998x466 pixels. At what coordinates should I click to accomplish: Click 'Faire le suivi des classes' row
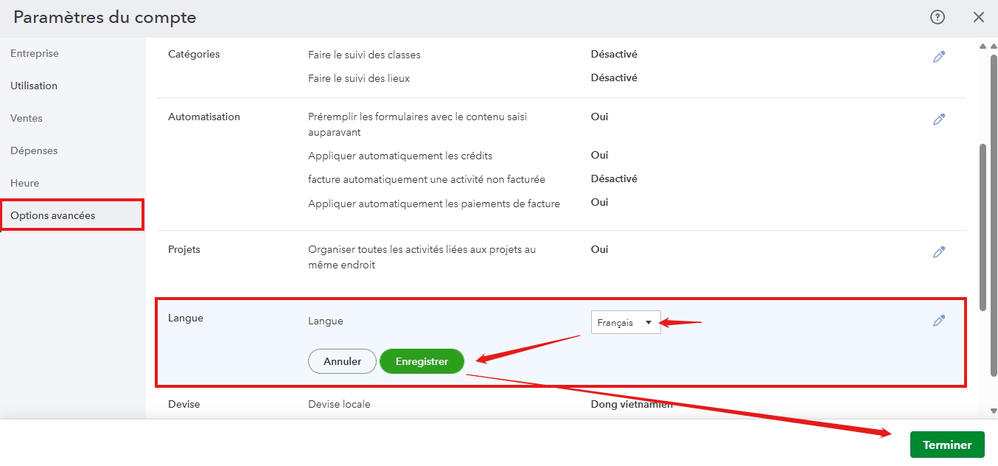364,55
